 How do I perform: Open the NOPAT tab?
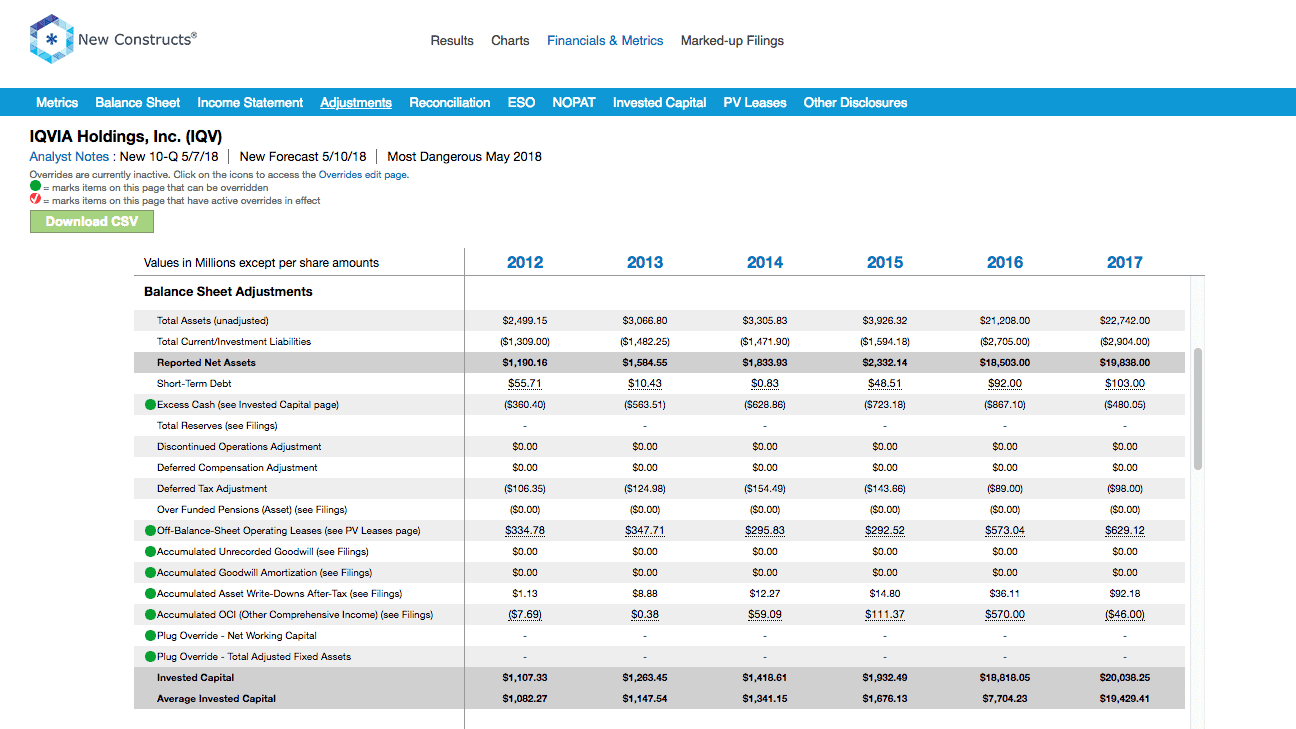point(574,103)
